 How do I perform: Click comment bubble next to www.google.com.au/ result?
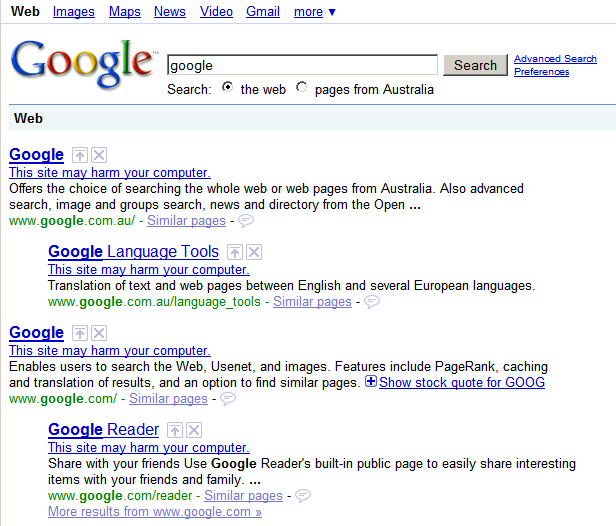[246, 221]
